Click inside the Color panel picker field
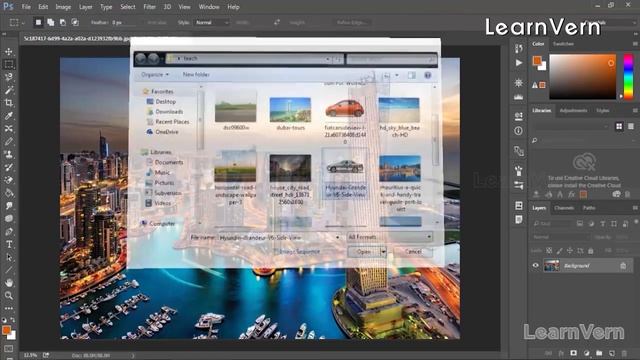Image resolution: width=640 pixels, height=360 pixels. pyautogui.click(x=582, y=76)
